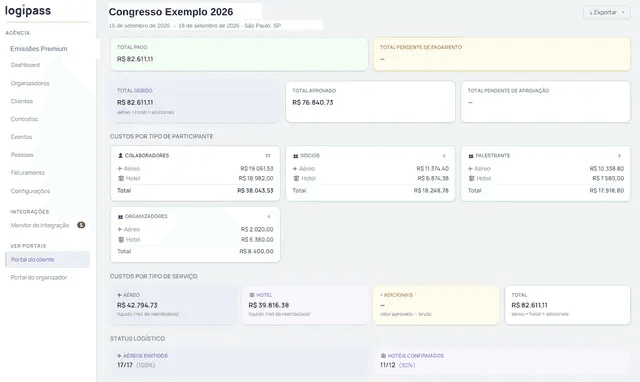Click Organizadores total R$ 8.400,00
The height and width of the screenshot is (382, 640).
click(256, 251)
